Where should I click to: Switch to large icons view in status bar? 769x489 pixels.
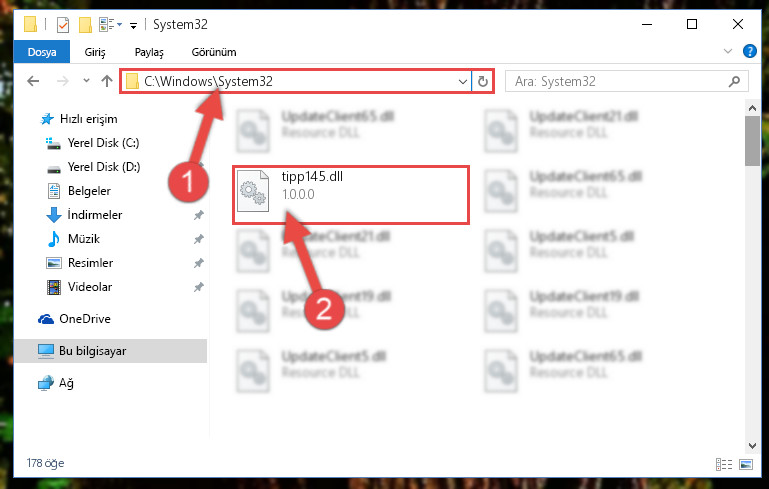pyautogui.click(x=746, y=464)
